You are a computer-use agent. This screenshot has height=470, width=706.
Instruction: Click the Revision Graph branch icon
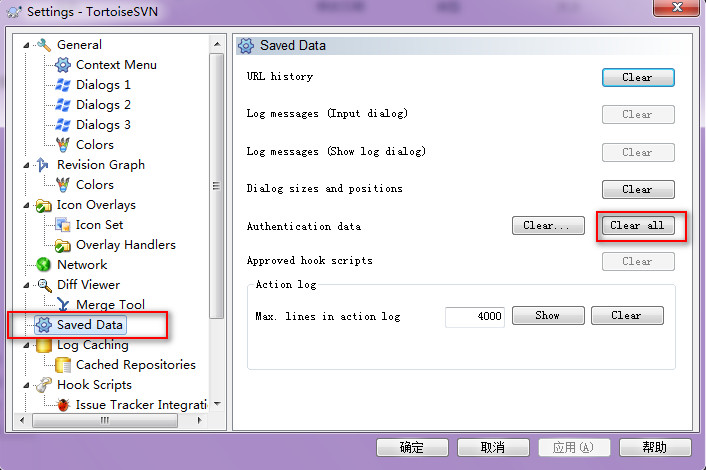[x=43, y=165]
